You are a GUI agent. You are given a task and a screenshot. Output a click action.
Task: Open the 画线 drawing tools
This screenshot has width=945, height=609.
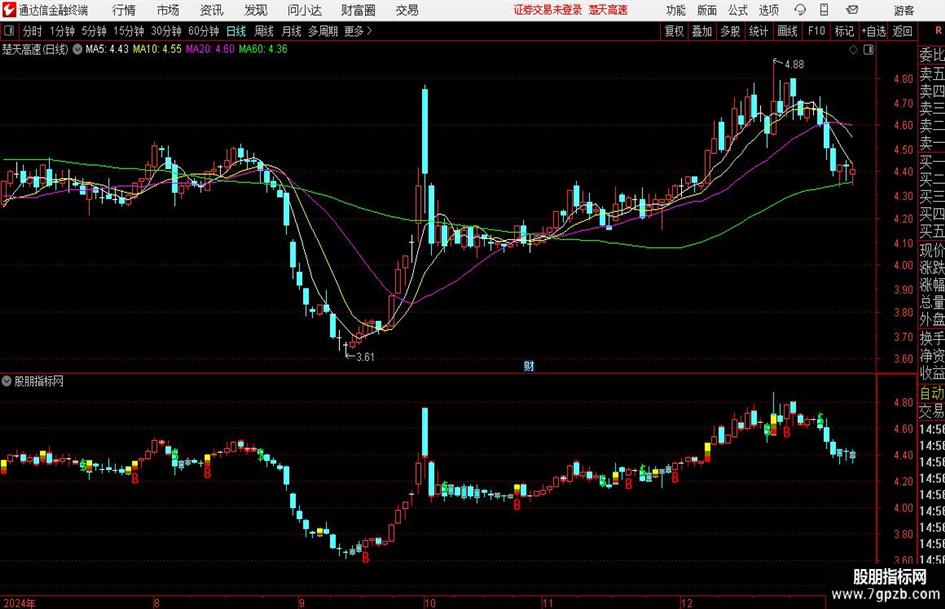pos(788,31)
